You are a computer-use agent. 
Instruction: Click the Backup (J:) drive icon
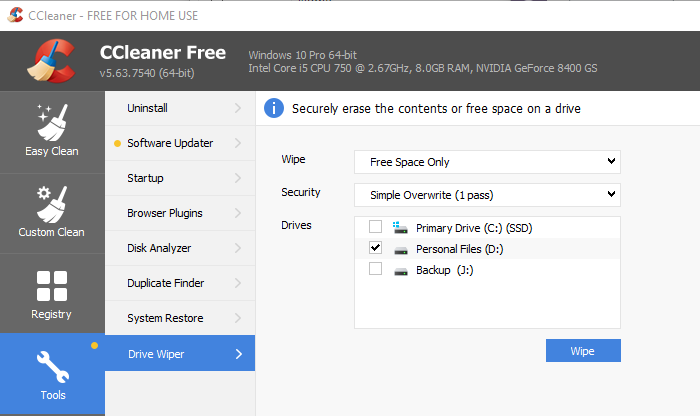click(401, 270)
